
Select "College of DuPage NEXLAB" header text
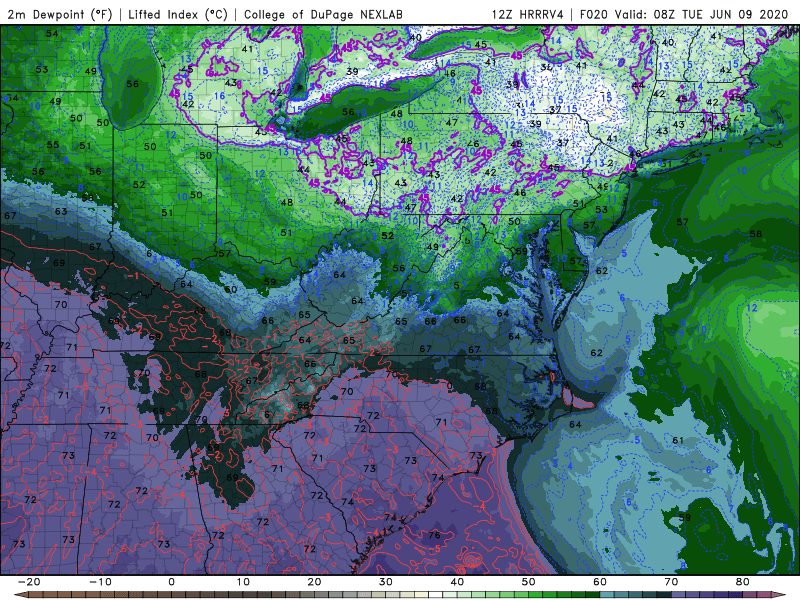pos(323,14)
